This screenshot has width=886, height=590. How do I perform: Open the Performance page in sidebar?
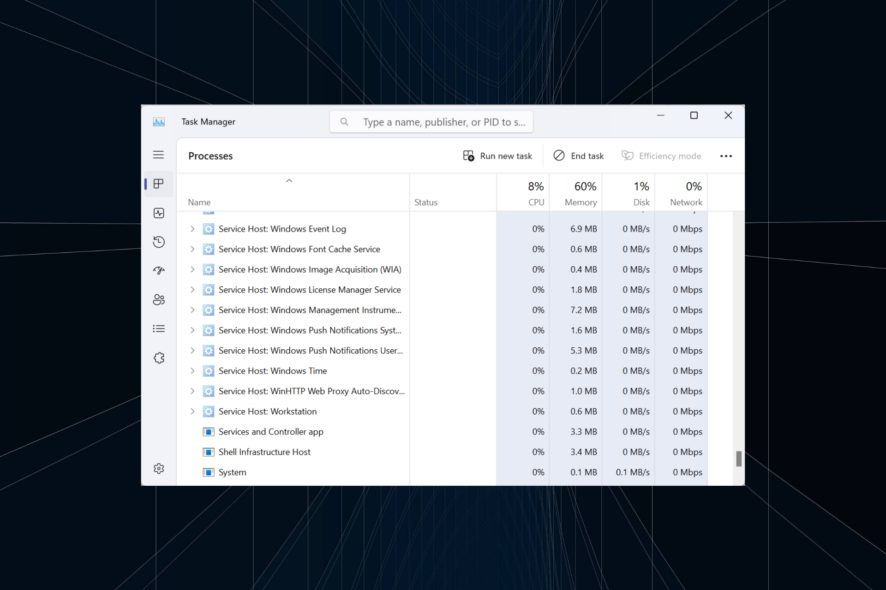click(159, 213)
